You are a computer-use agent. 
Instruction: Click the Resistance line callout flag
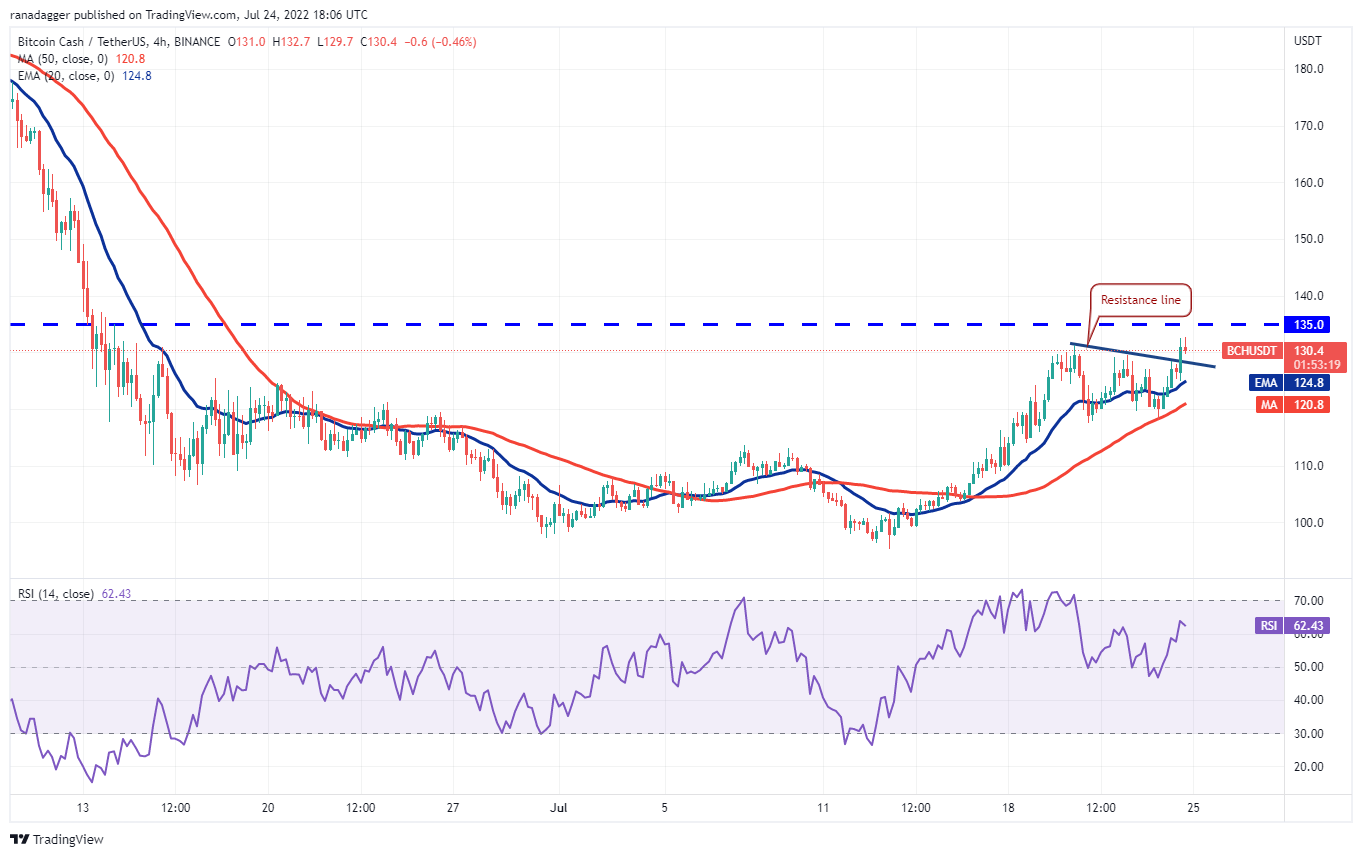1140,300
